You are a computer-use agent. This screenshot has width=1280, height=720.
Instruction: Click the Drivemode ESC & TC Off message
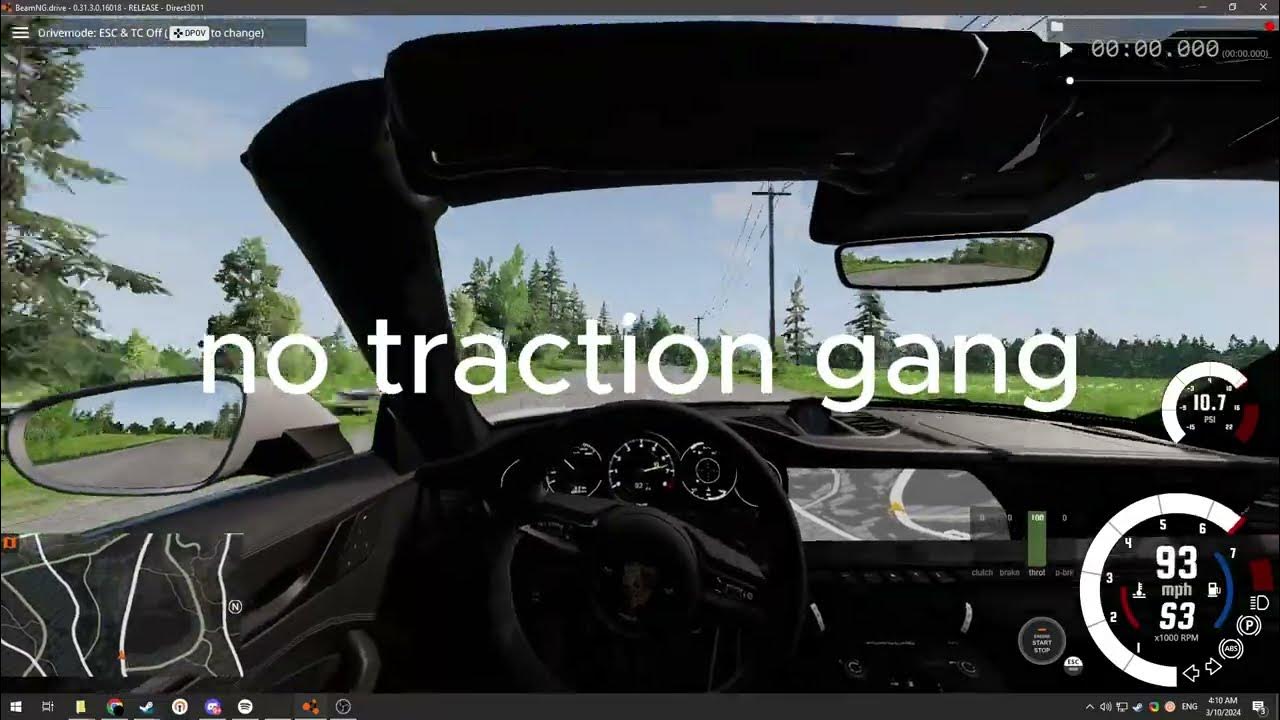coord(152,33)
